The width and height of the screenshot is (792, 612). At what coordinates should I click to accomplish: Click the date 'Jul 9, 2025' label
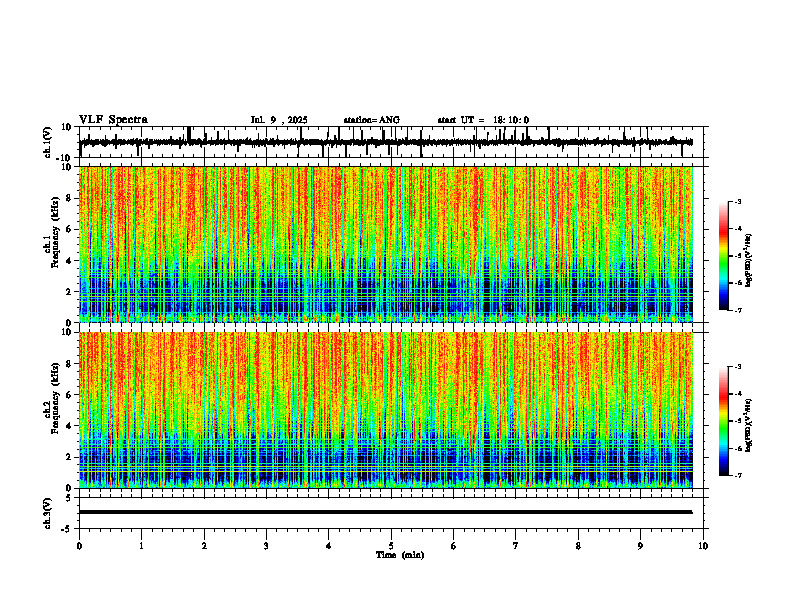point(279,120)
